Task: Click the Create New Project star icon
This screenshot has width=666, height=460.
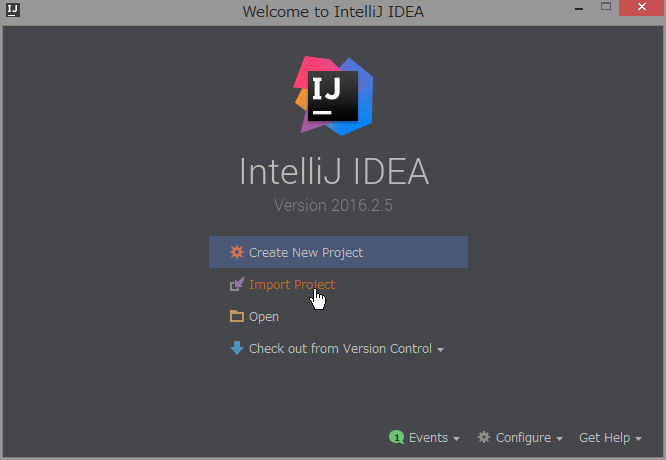Action: coord(236,253)
